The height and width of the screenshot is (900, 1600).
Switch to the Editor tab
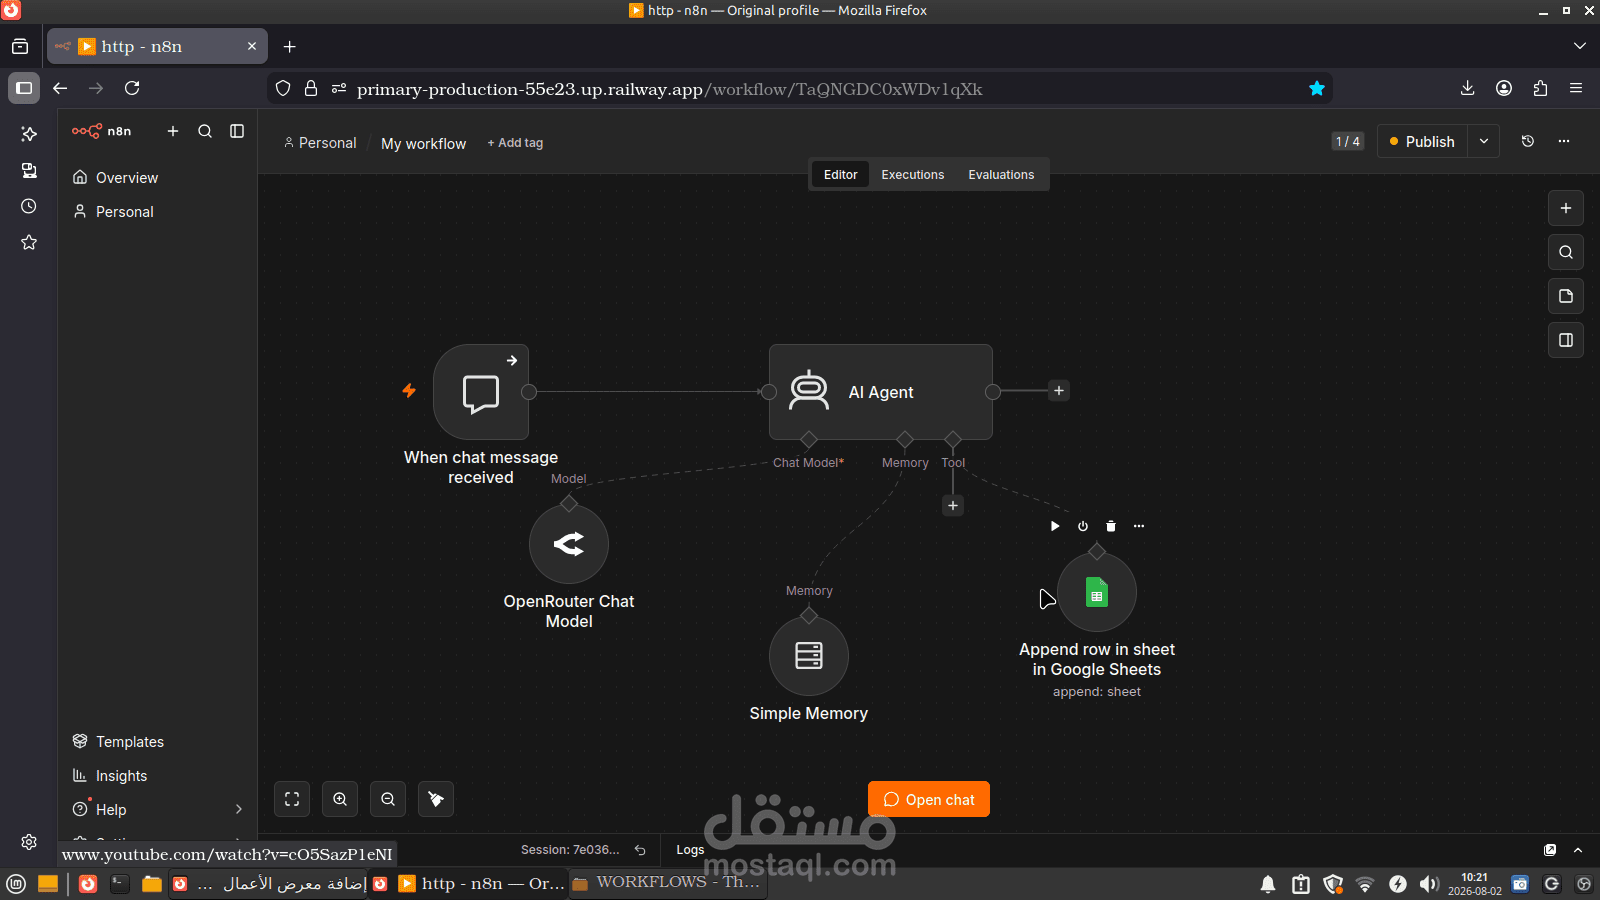tap(840, 174)
